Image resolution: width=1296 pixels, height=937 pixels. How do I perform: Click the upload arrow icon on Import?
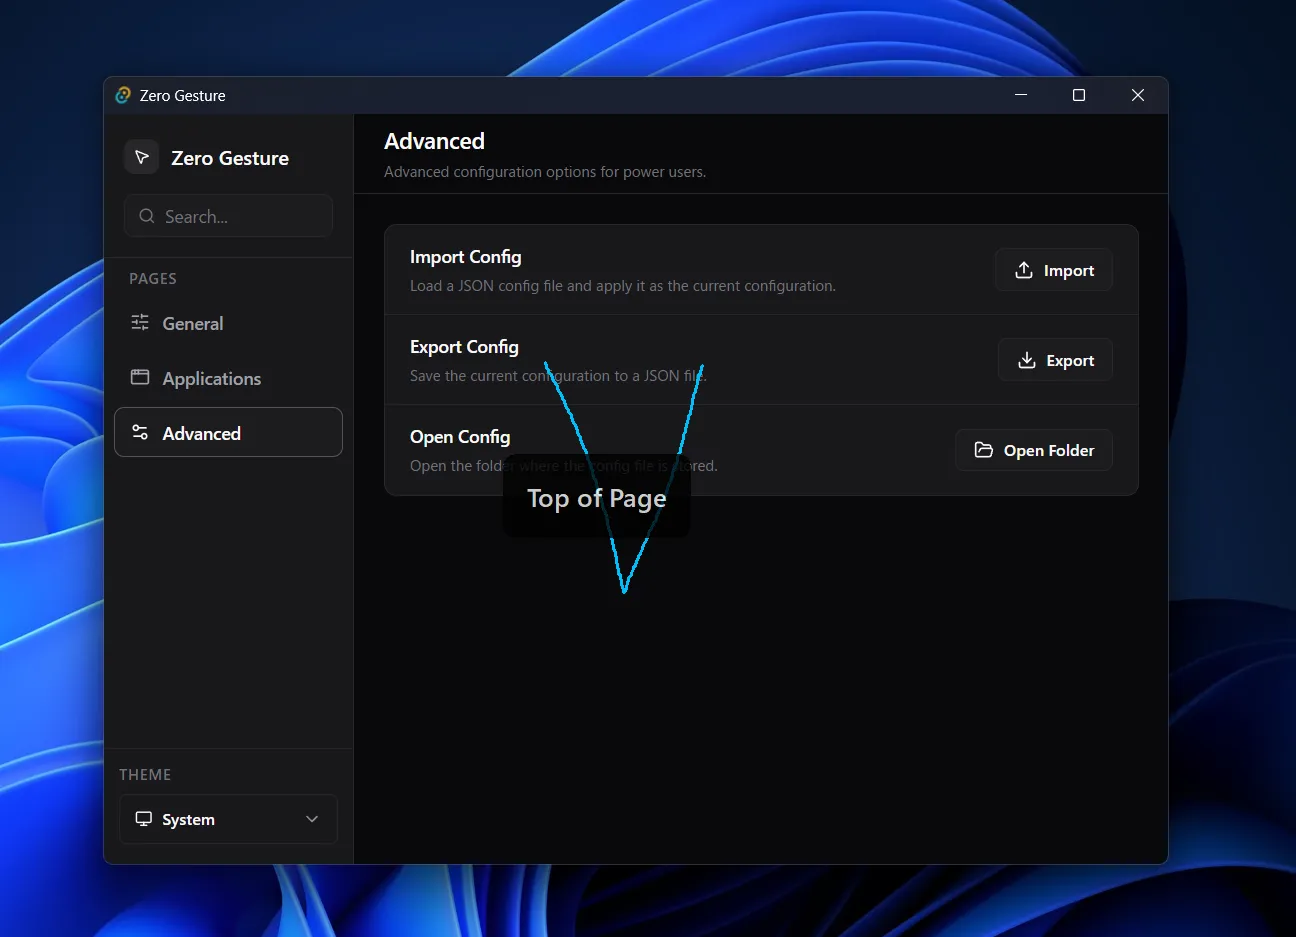tap(1024, 270)
